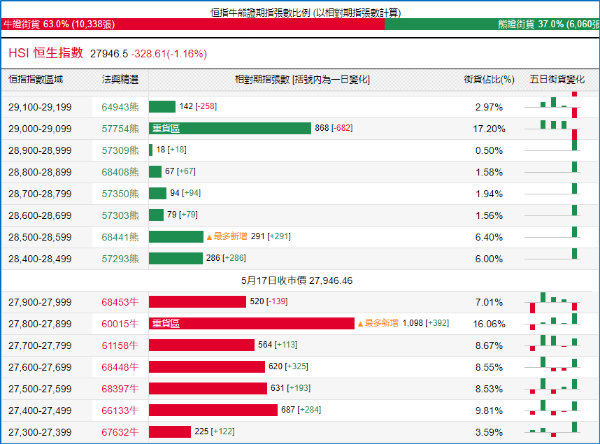600x444 pixels.
Task: Open bull warrant link 61158牛
Action: 120,345
